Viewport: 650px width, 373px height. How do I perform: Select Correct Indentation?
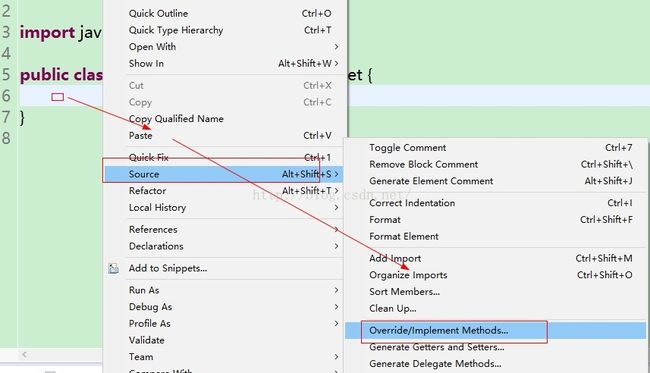pyautogui.click(x=495, y=203)
